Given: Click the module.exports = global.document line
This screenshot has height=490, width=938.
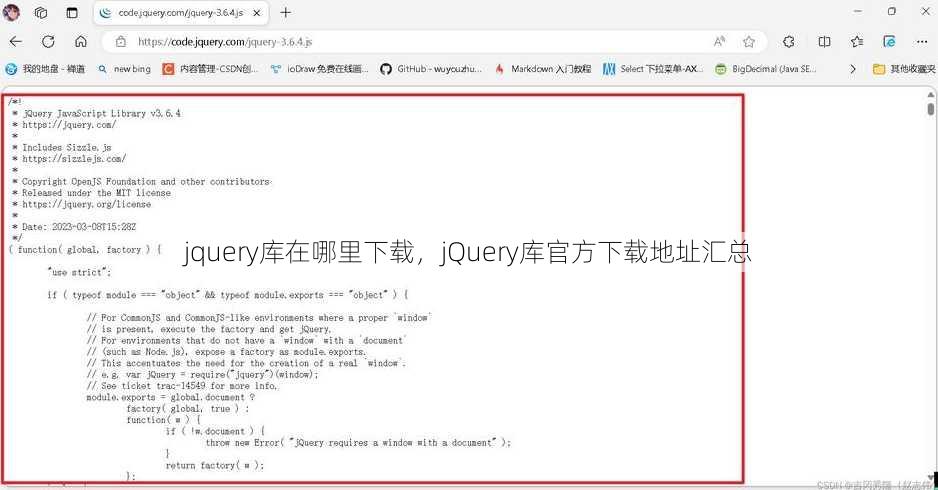Looking at the screenshot, I should point(170,397).
